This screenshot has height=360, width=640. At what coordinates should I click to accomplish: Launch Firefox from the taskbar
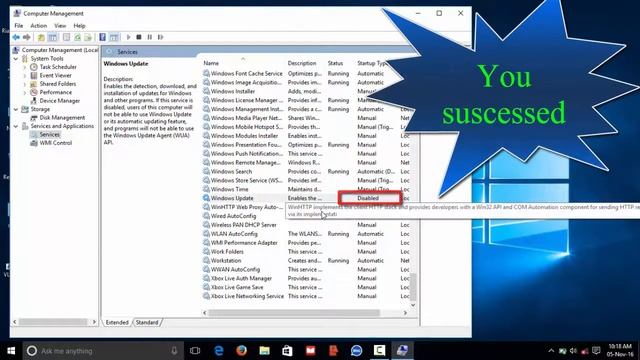coord(242,351)
